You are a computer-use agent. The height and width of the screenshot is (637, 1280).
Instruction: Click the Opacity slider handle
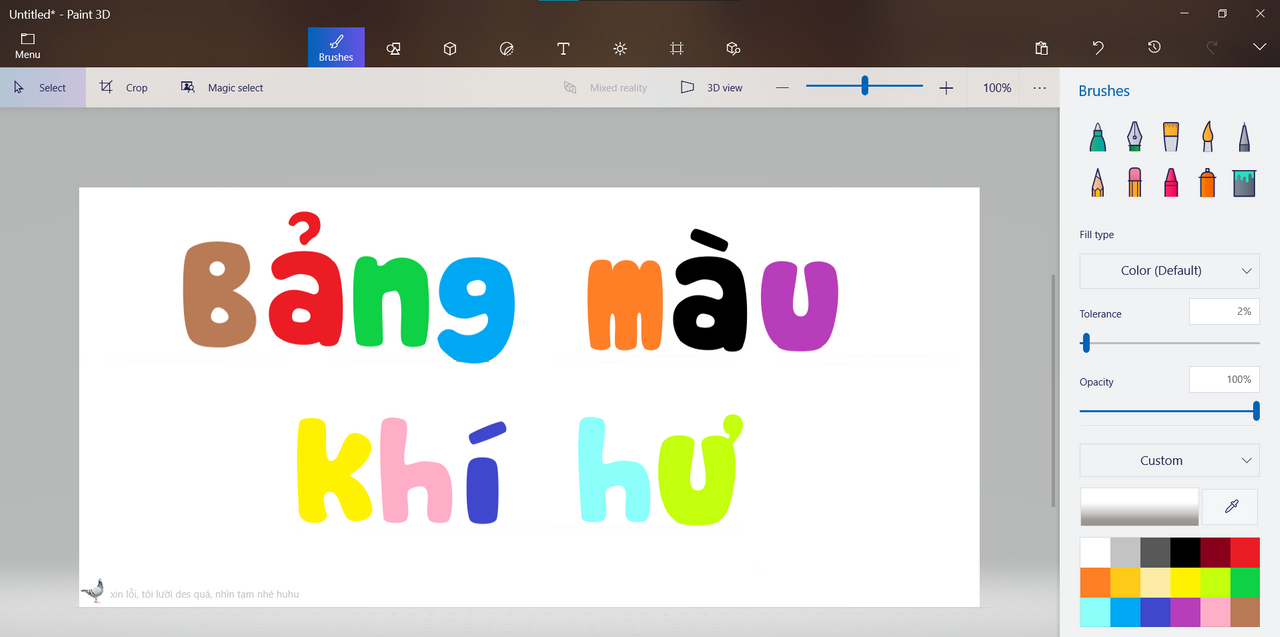point(1256,411)
